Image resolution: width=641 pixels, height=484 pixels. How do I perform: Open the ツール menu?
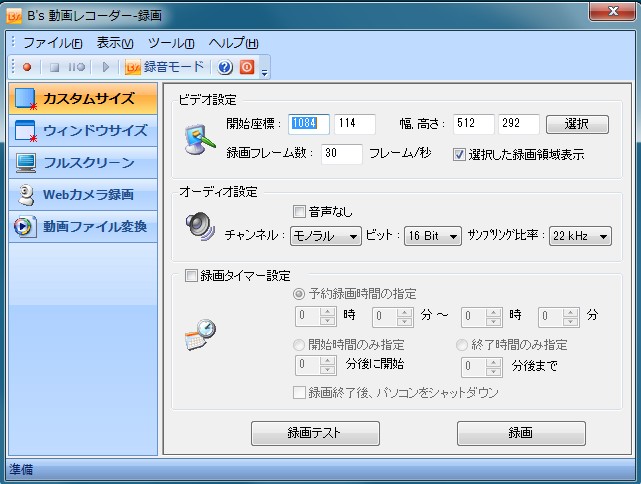171,43
